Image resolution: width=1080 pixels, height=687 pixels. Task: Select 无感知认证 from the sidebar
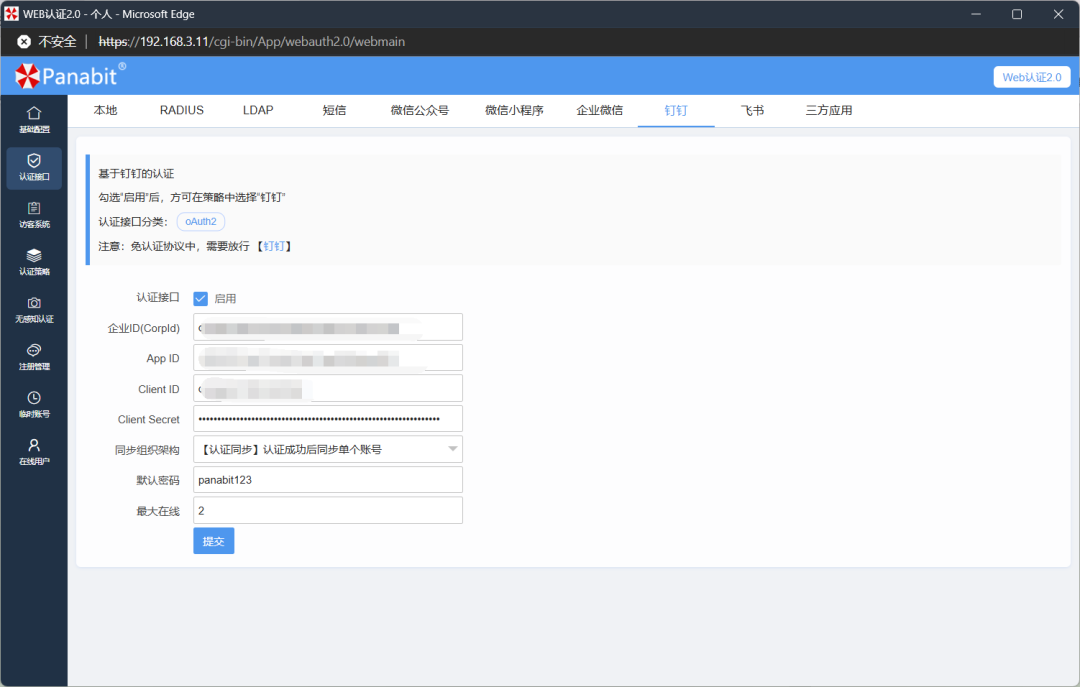34,311
